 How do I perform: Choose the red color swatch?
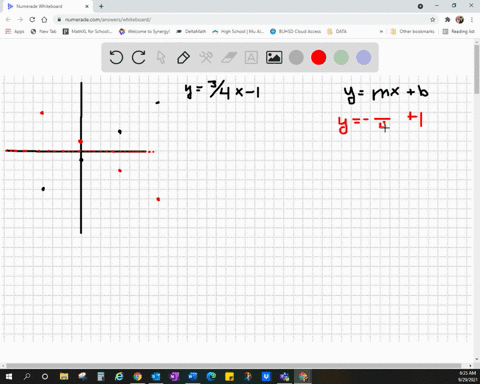319,57
